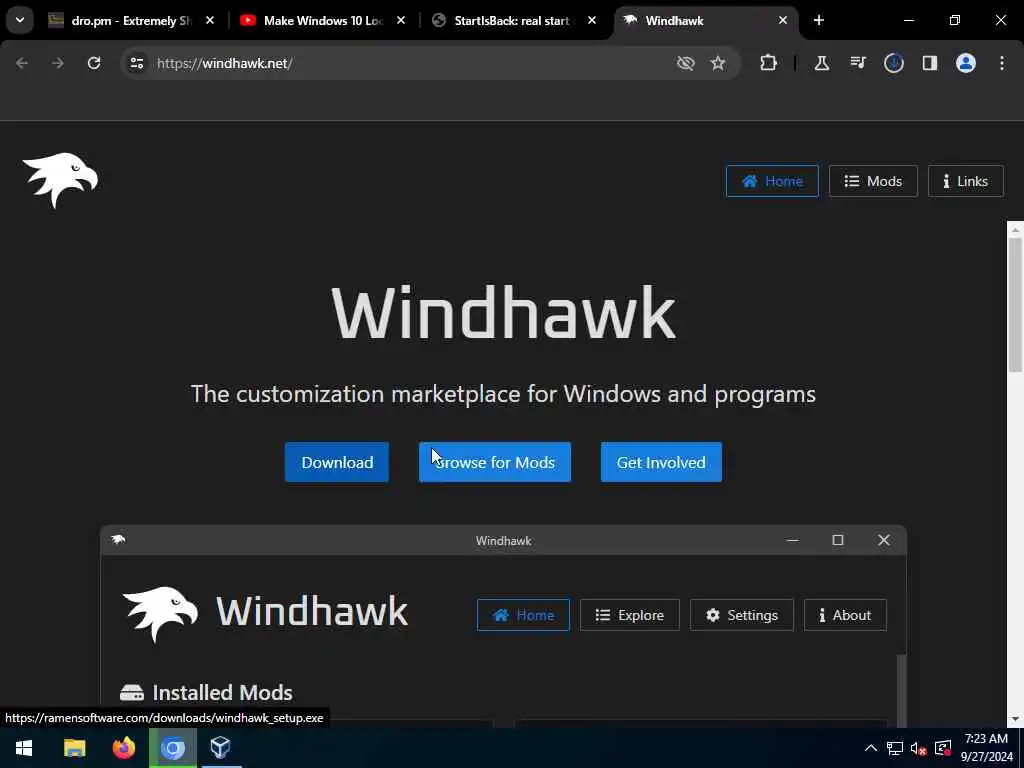Open the browser three-dot menu
The width and height of the screenshot is (1024, 768).
pos(1002,63)
